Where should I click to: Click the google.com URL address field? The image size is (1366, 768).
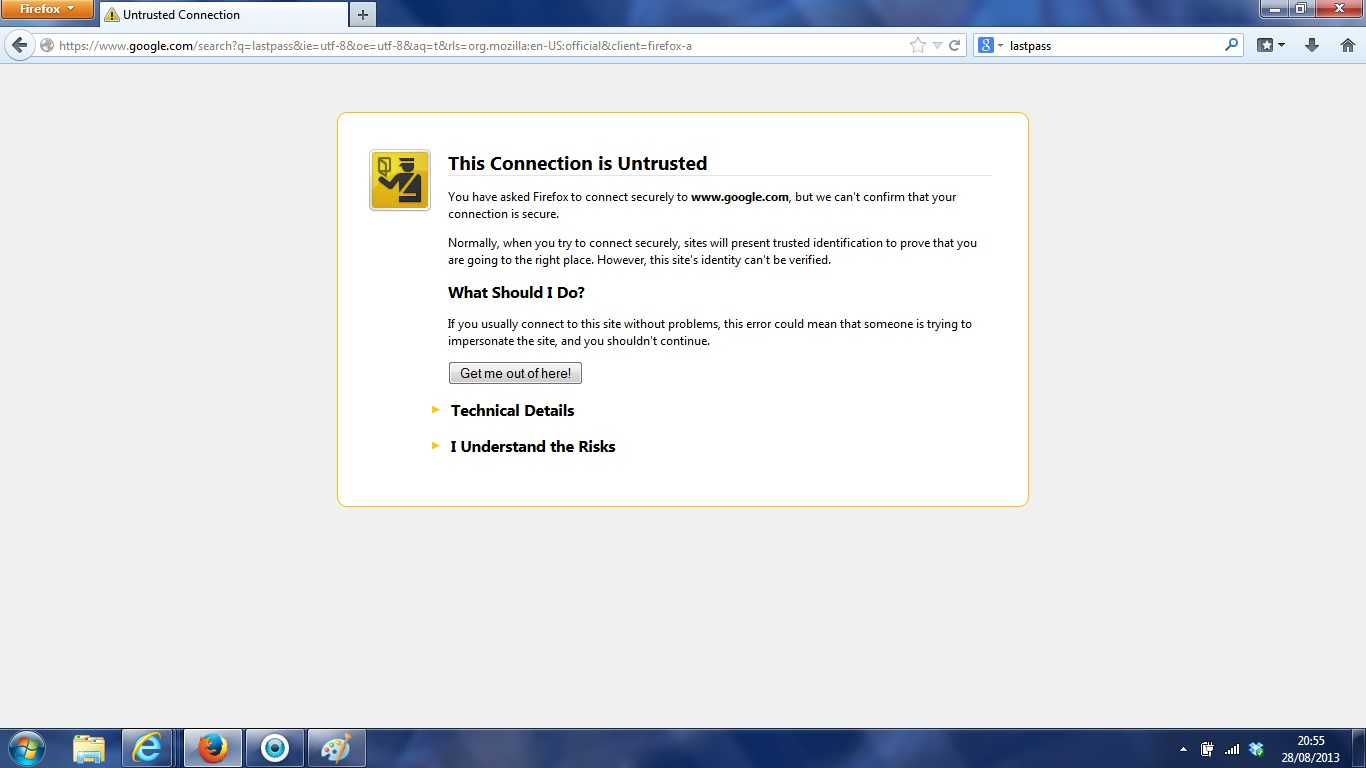(x=480, y=45)
